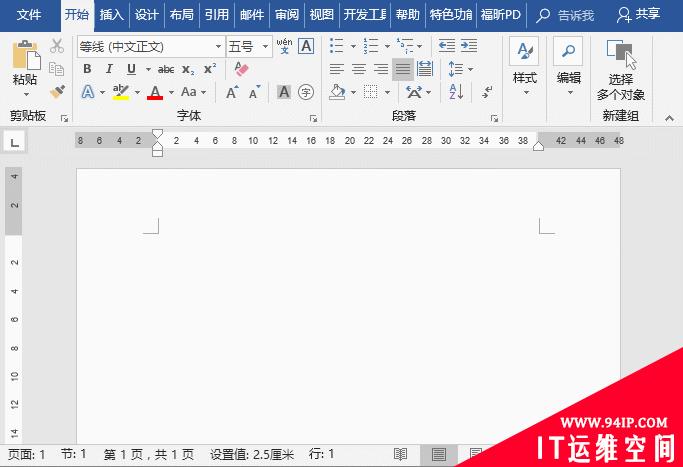Switch to the References (引用) tab
This screenshot has height=467, width=683.
point(216,15)
